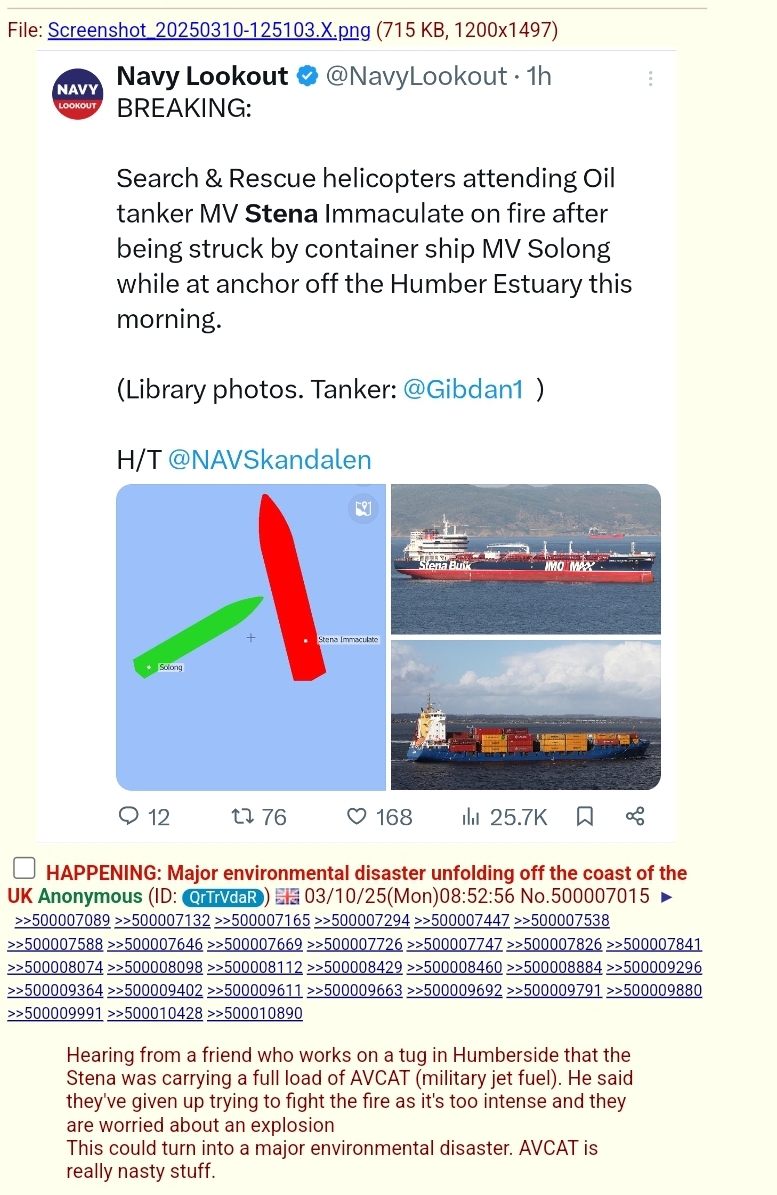Open the @NAVSkandalen mention link
The width and height of the screenshot is (777, 1195).
click(x=270, y=460)
